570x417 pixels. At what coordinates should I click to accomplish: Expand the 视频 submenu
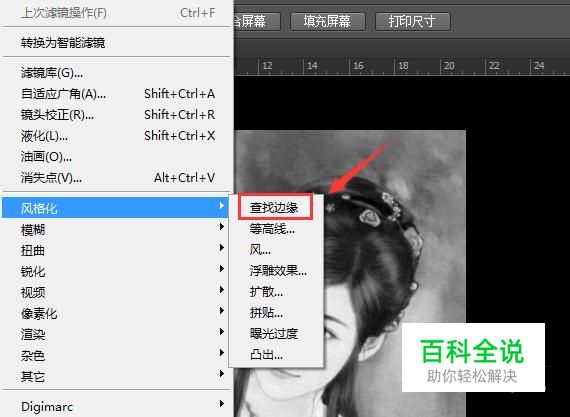116,292
